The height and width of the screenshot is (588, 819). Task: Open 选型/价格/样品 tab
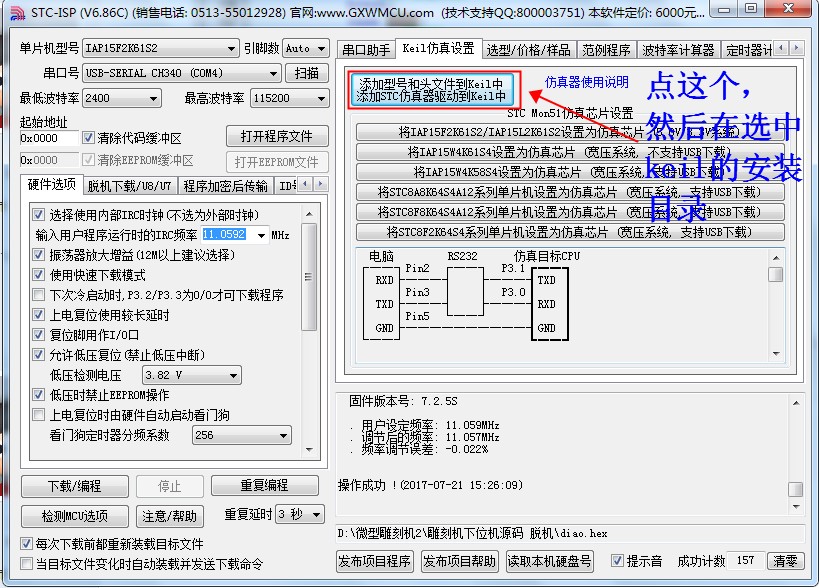point(529,50)
